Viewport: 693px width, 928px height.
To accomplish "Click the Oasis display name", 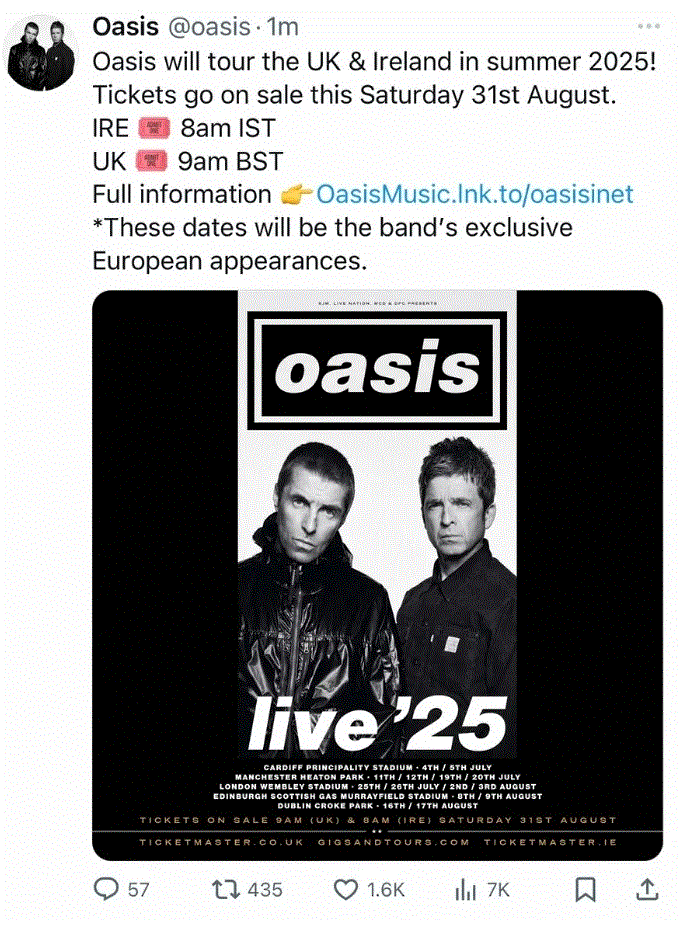I will click(125, 27).
